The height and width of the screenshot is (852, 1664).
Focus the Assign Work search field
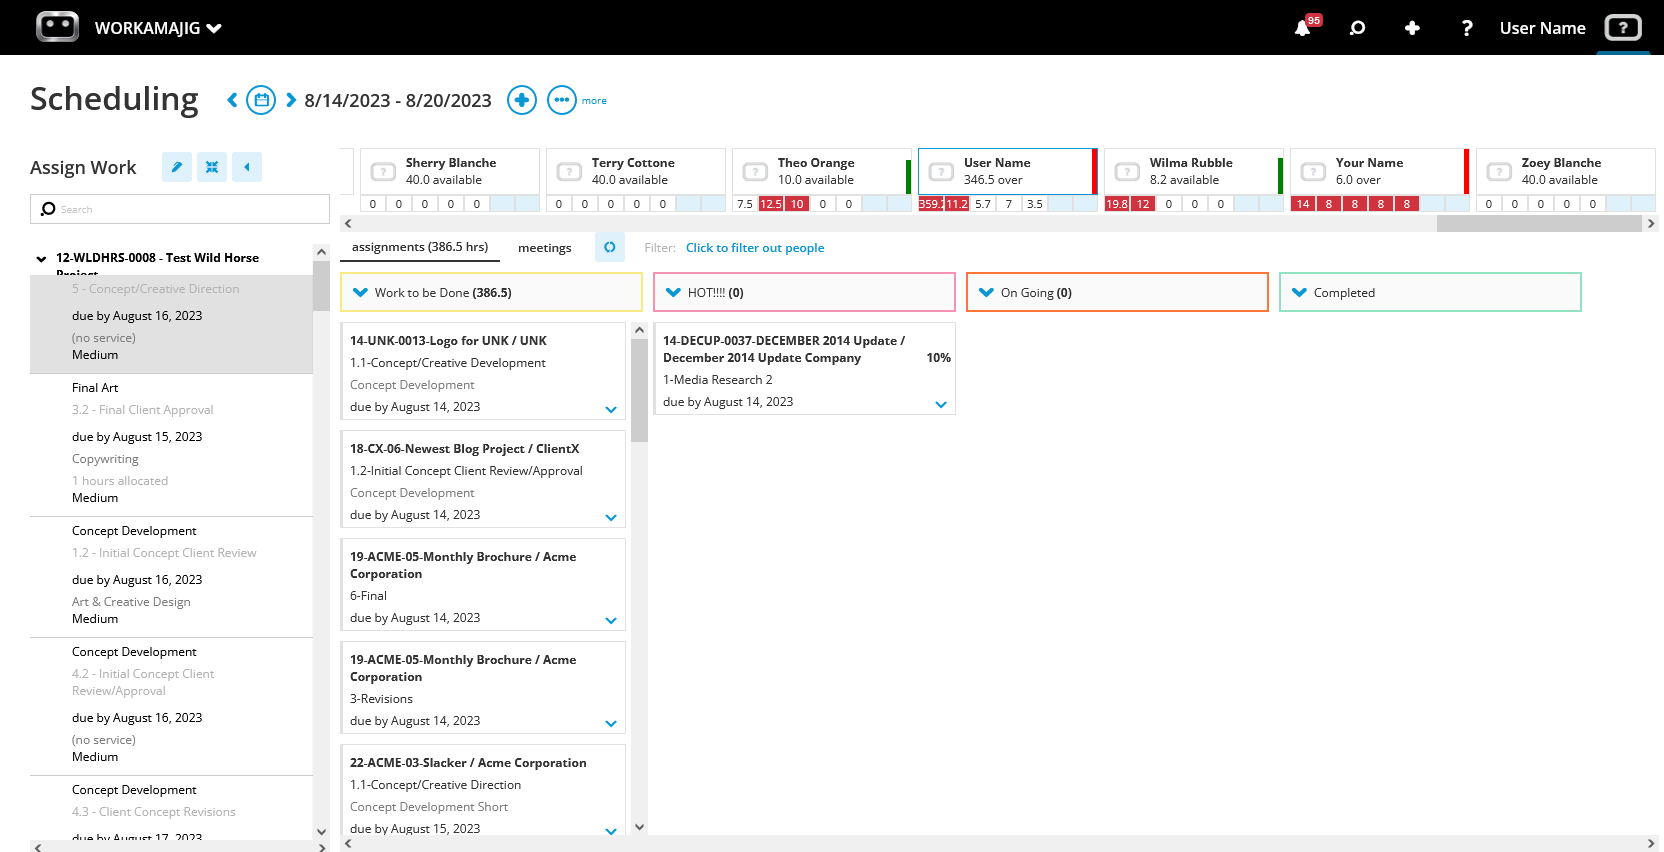pos(180,209)
